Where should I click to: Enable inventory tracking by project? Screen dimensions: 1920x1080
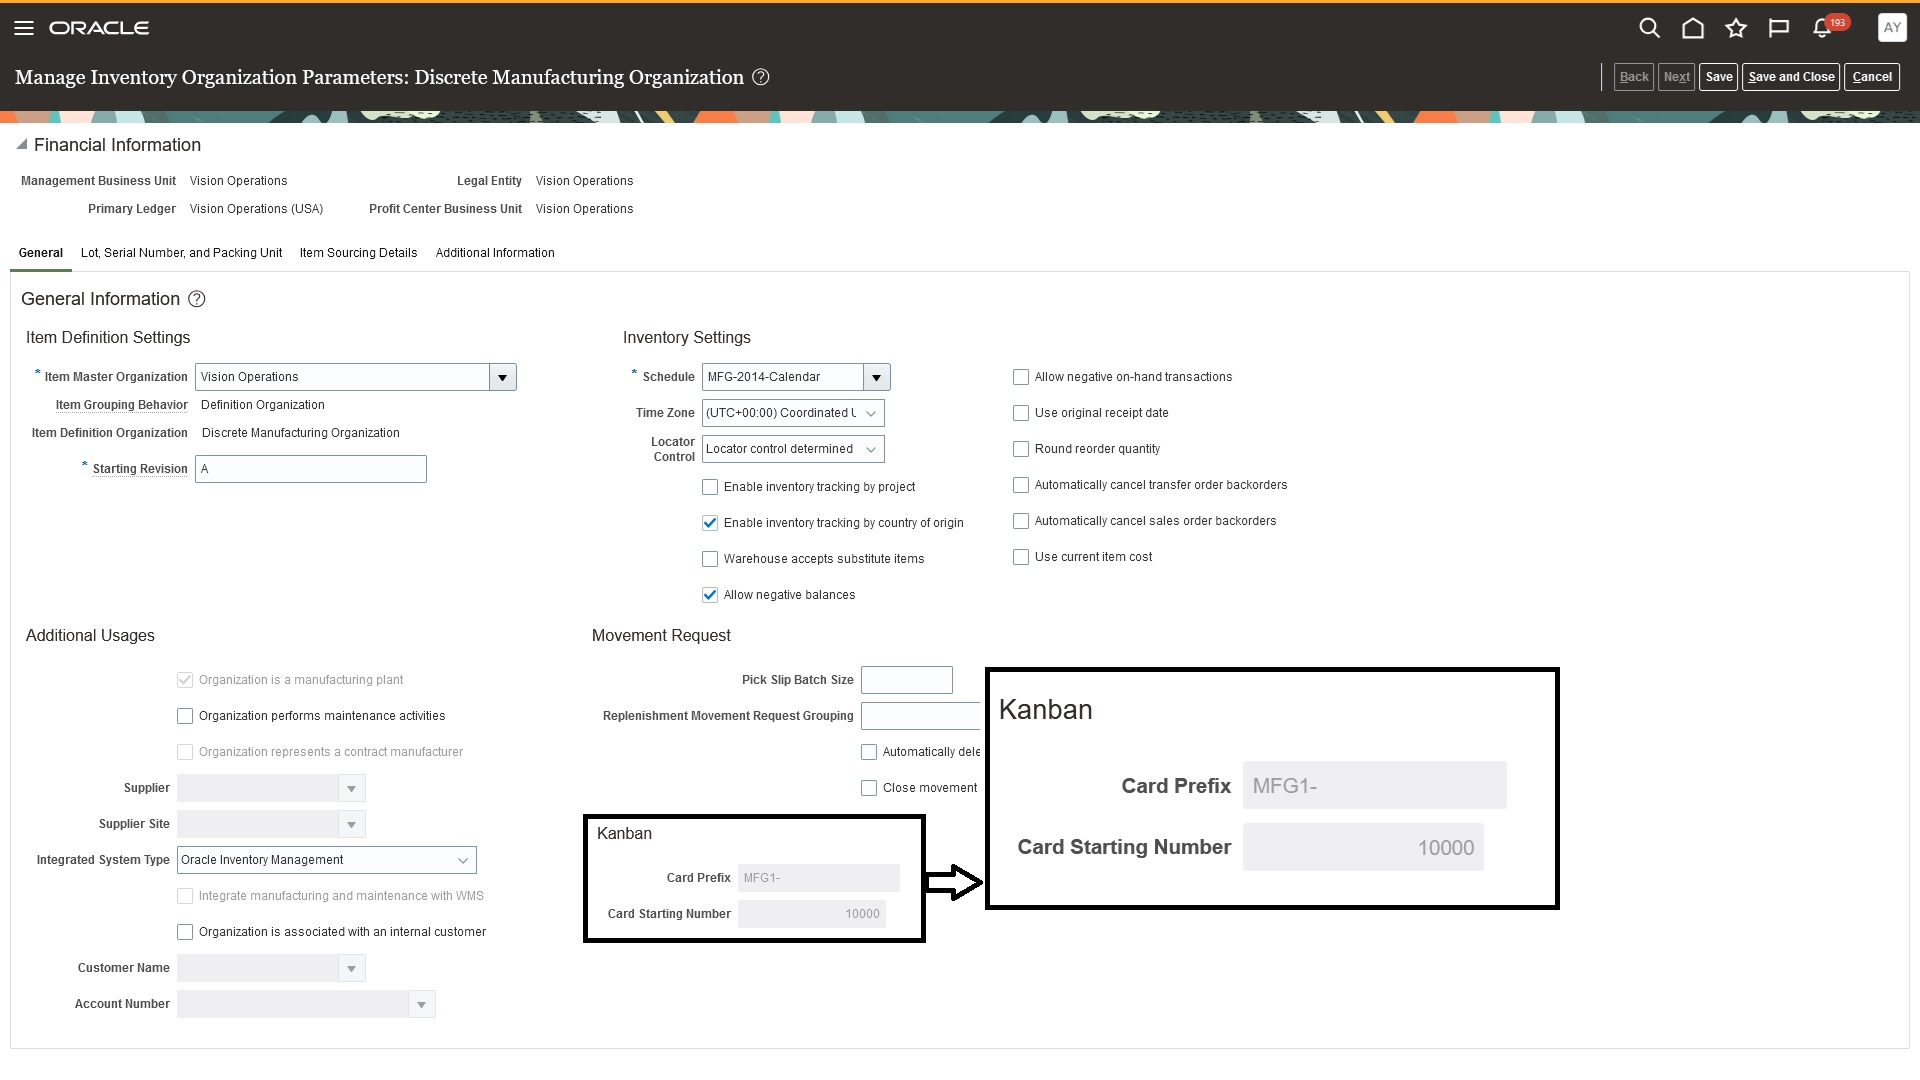click(710, 487)
